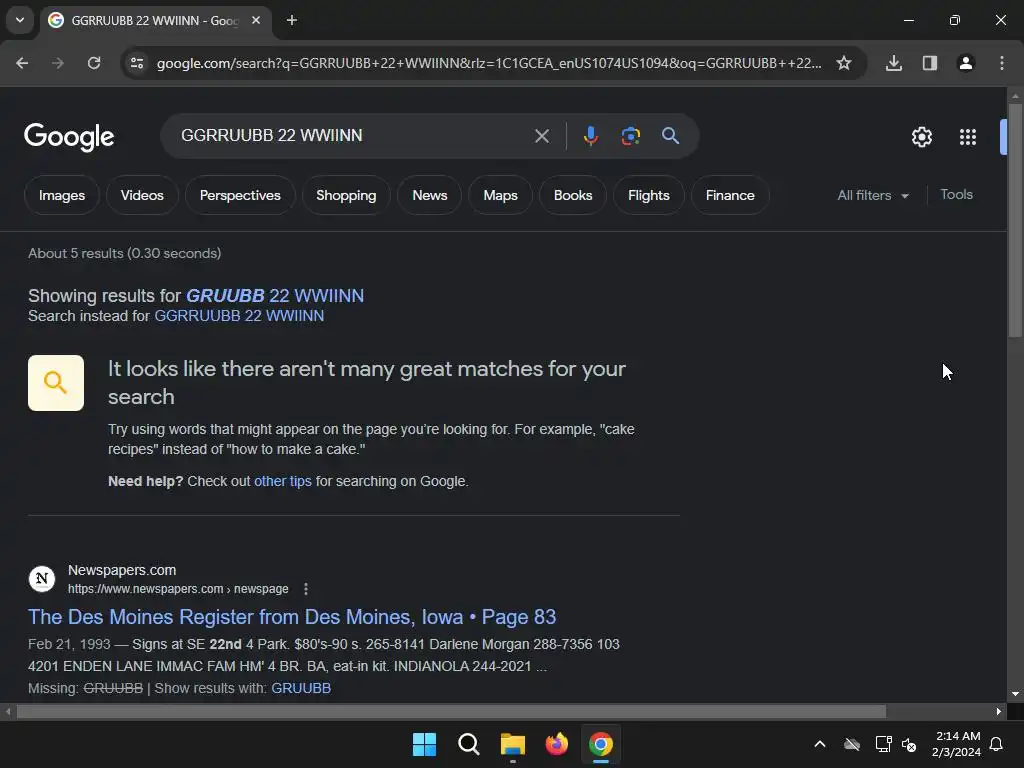
Task: Switch to Videos results
Action: 142,195
